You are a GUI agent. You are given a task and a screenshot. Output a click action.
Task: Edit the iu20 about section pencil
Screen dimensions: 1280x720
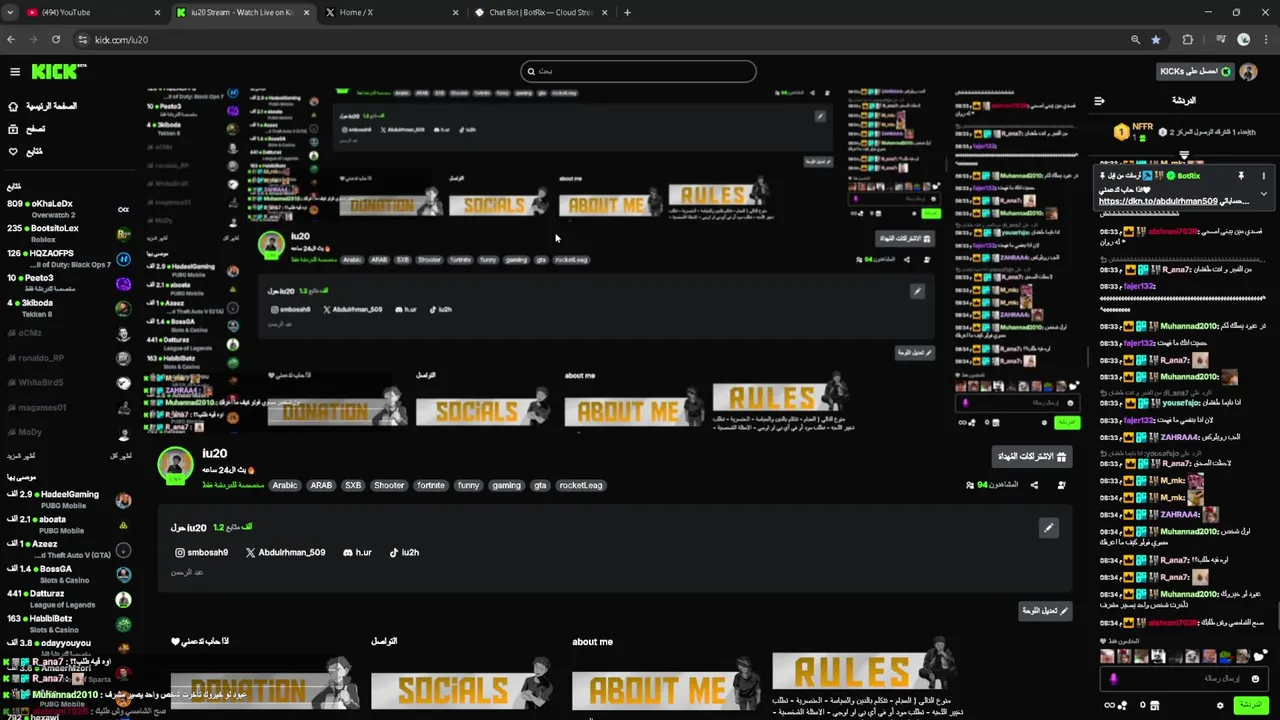point(1049,528)
